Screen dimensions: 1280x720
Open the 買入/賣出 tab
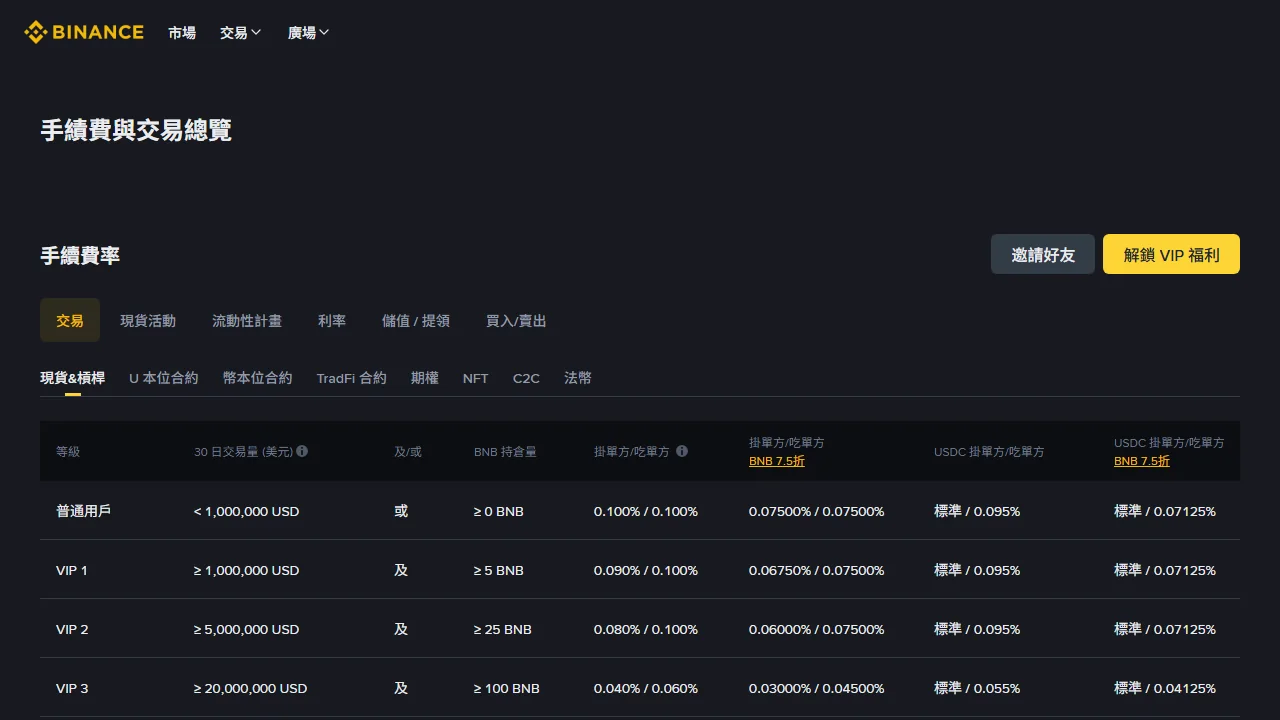(516, 320)
